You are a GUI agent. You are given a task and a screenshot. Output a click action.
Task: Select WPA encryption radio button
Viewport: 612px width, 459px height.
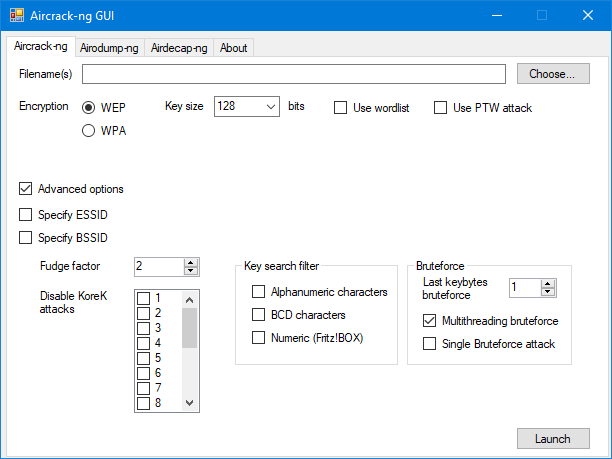pyautogui.click(x=89, y=130)
